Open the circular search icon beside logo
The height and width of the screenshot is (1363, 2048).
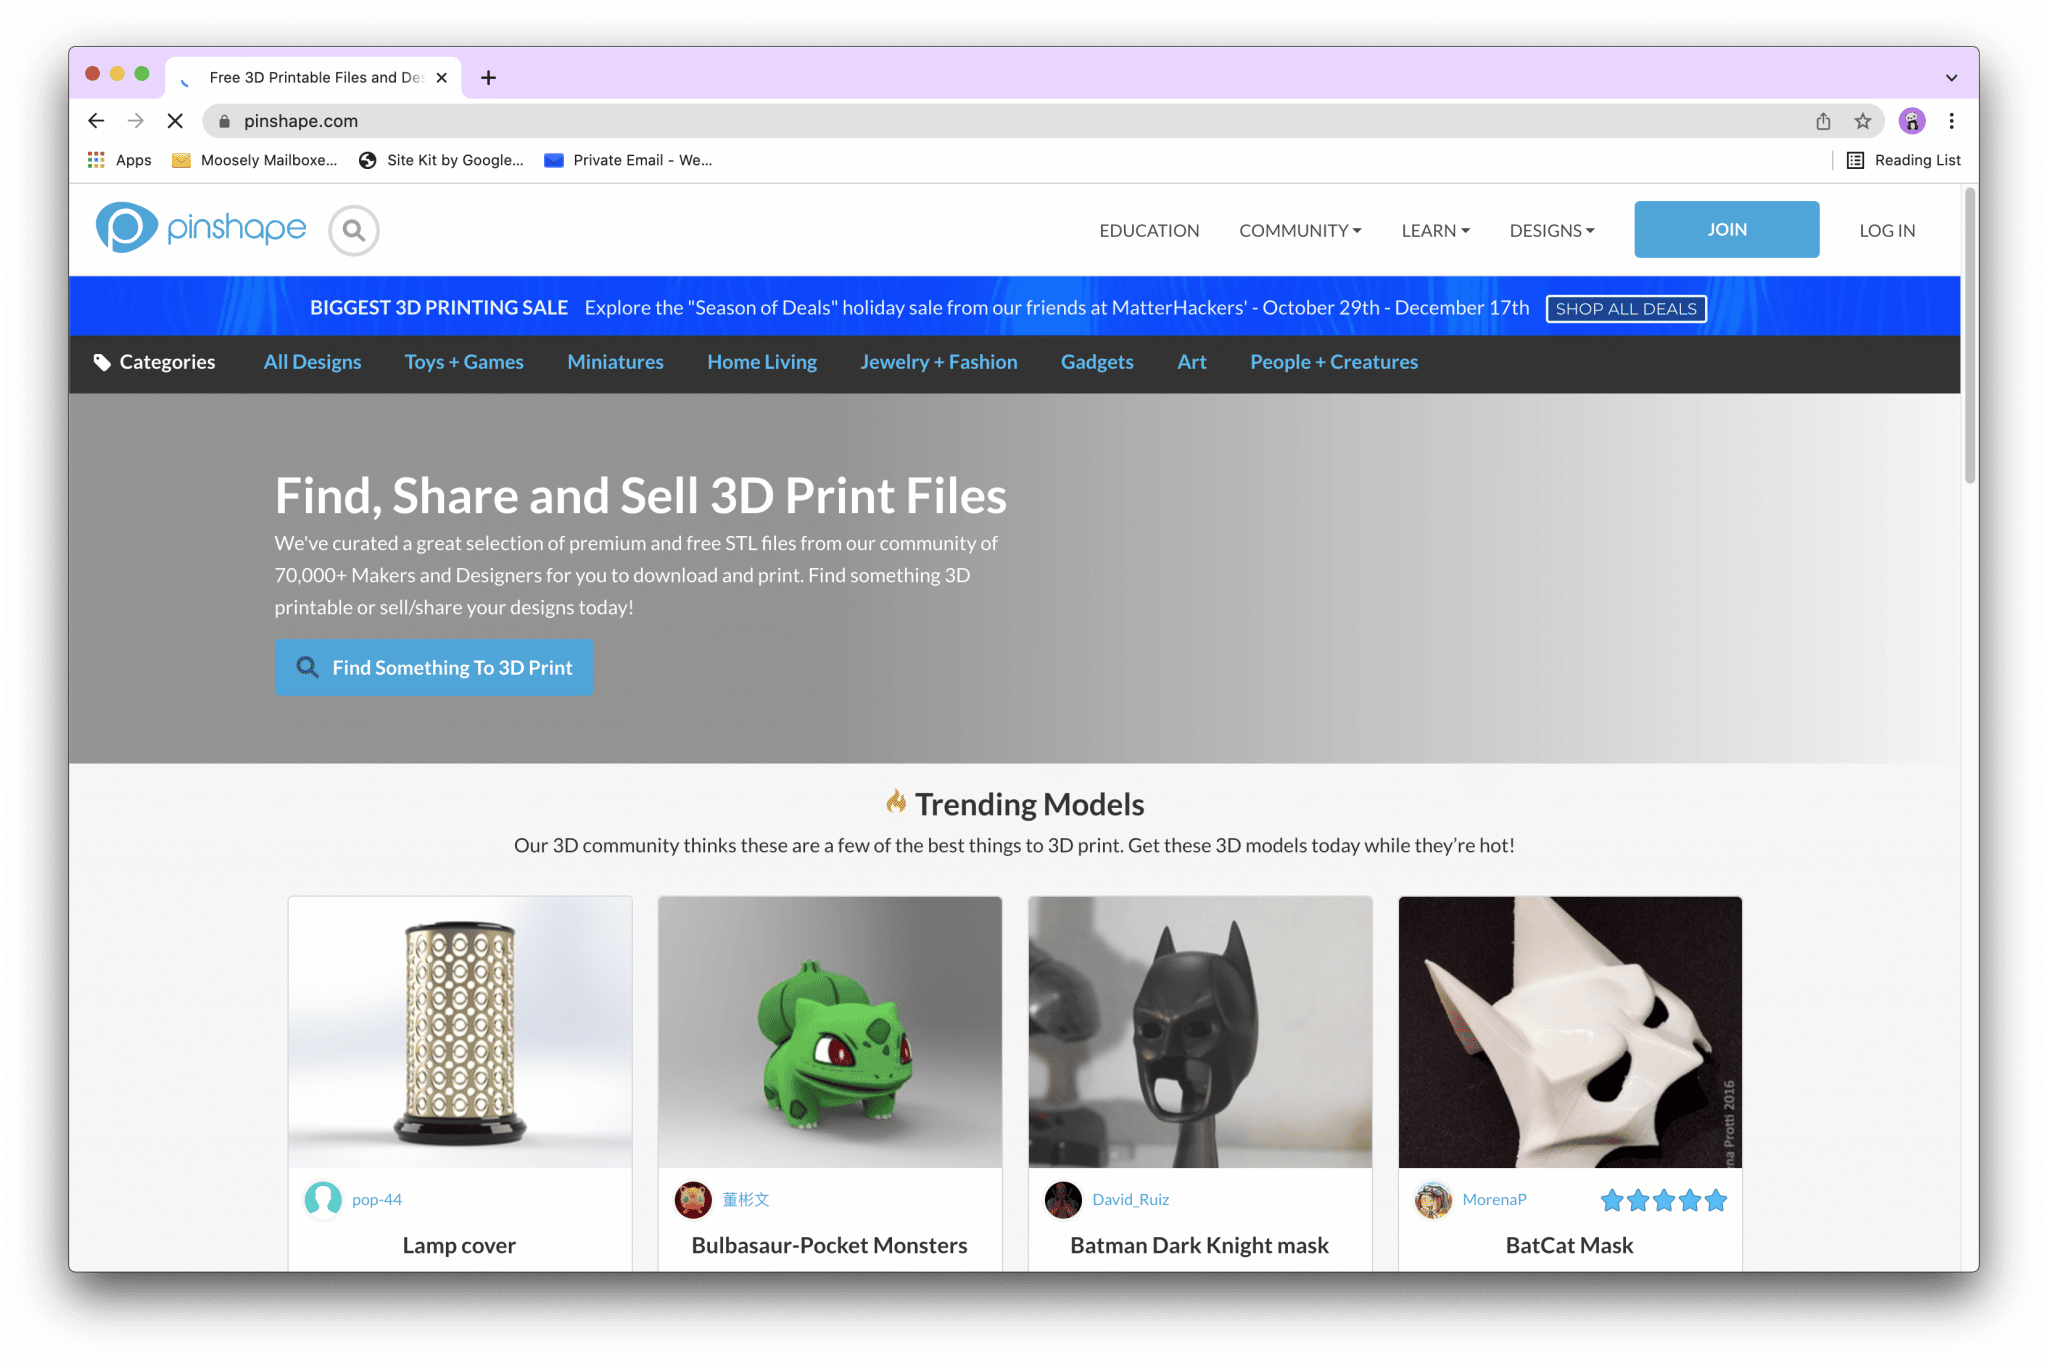pos(354,231)
